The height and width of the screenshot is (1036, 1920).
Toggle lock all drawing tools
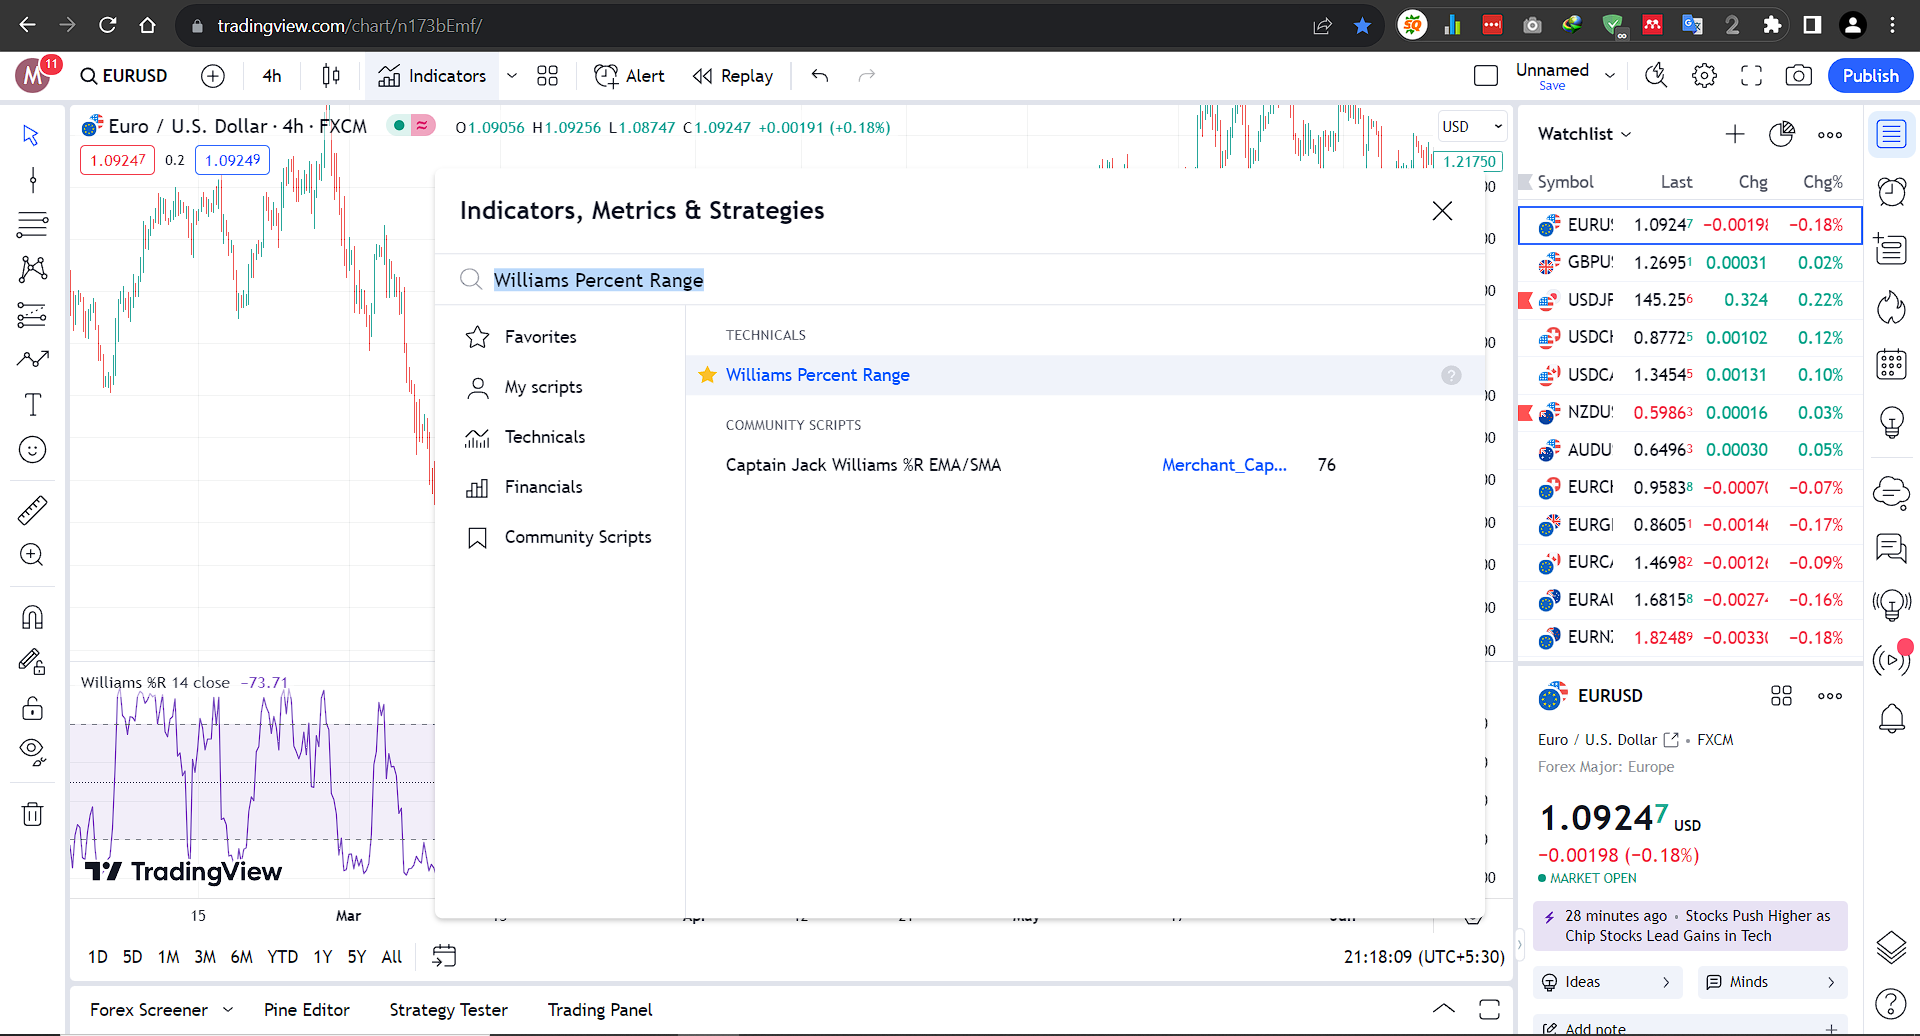32,708
